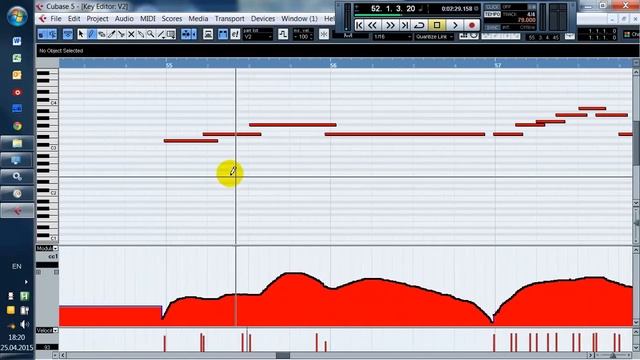Select the Erase tool
640x360 pixels.
[x=101, y=34]
